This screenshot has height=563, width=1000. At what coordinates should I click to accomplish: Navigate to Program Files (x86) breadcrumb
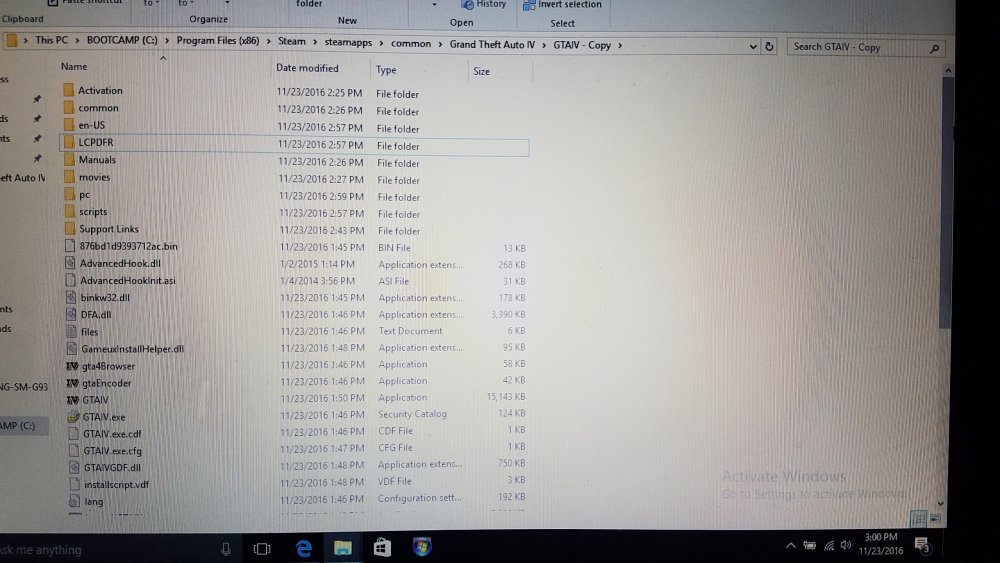click(217, 41)
